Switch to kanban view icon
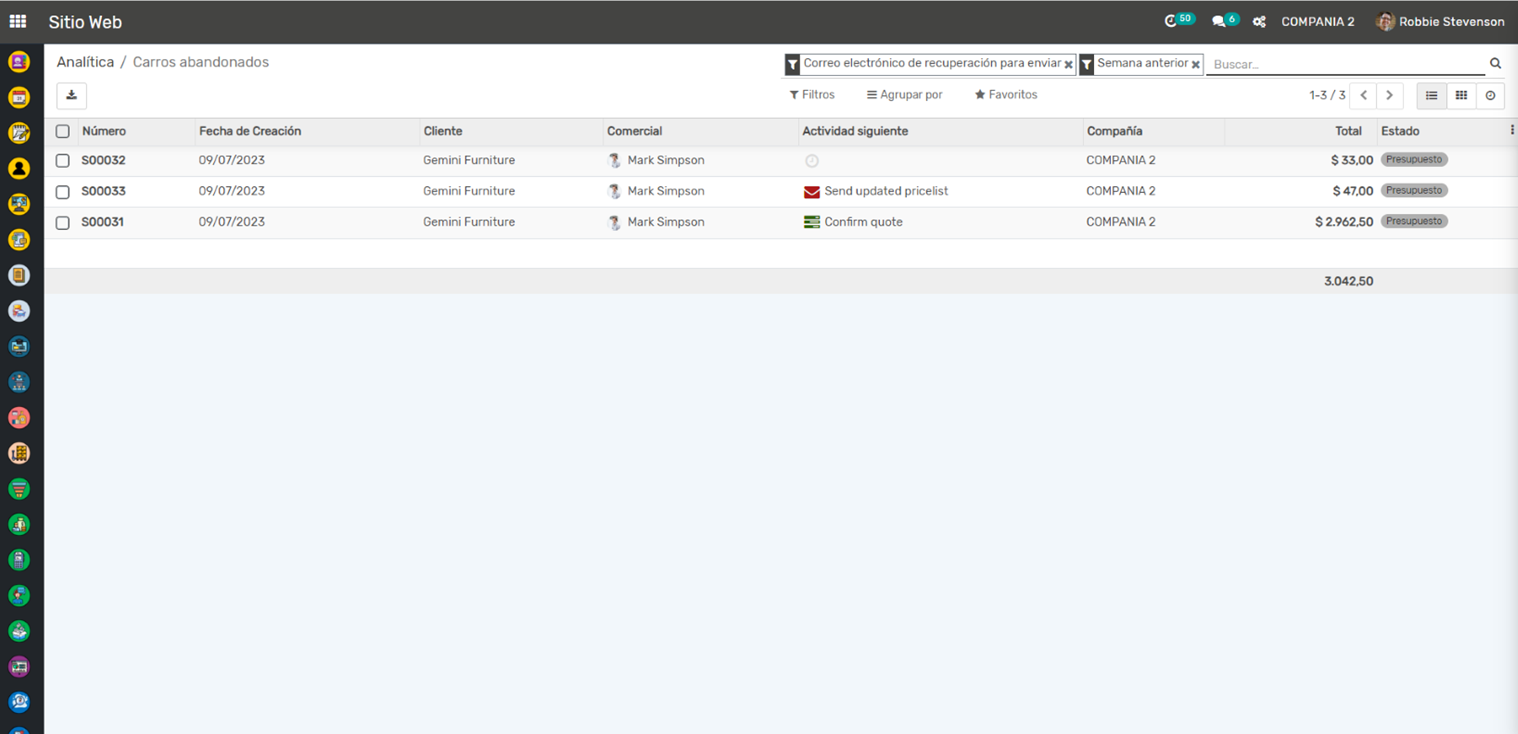The image size is (1518, 734). click(x=1461, y=96)
